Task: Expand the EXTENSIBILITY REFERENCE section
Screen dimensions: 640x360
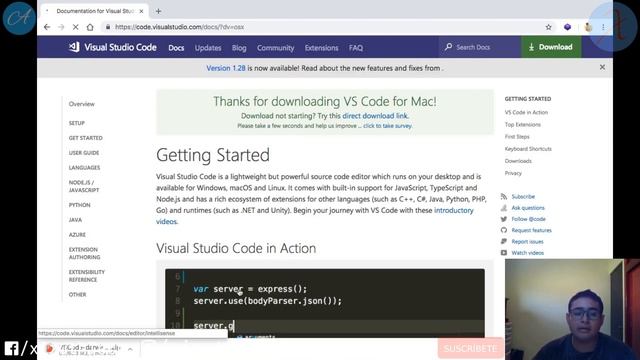Action: tap(87, 276)
